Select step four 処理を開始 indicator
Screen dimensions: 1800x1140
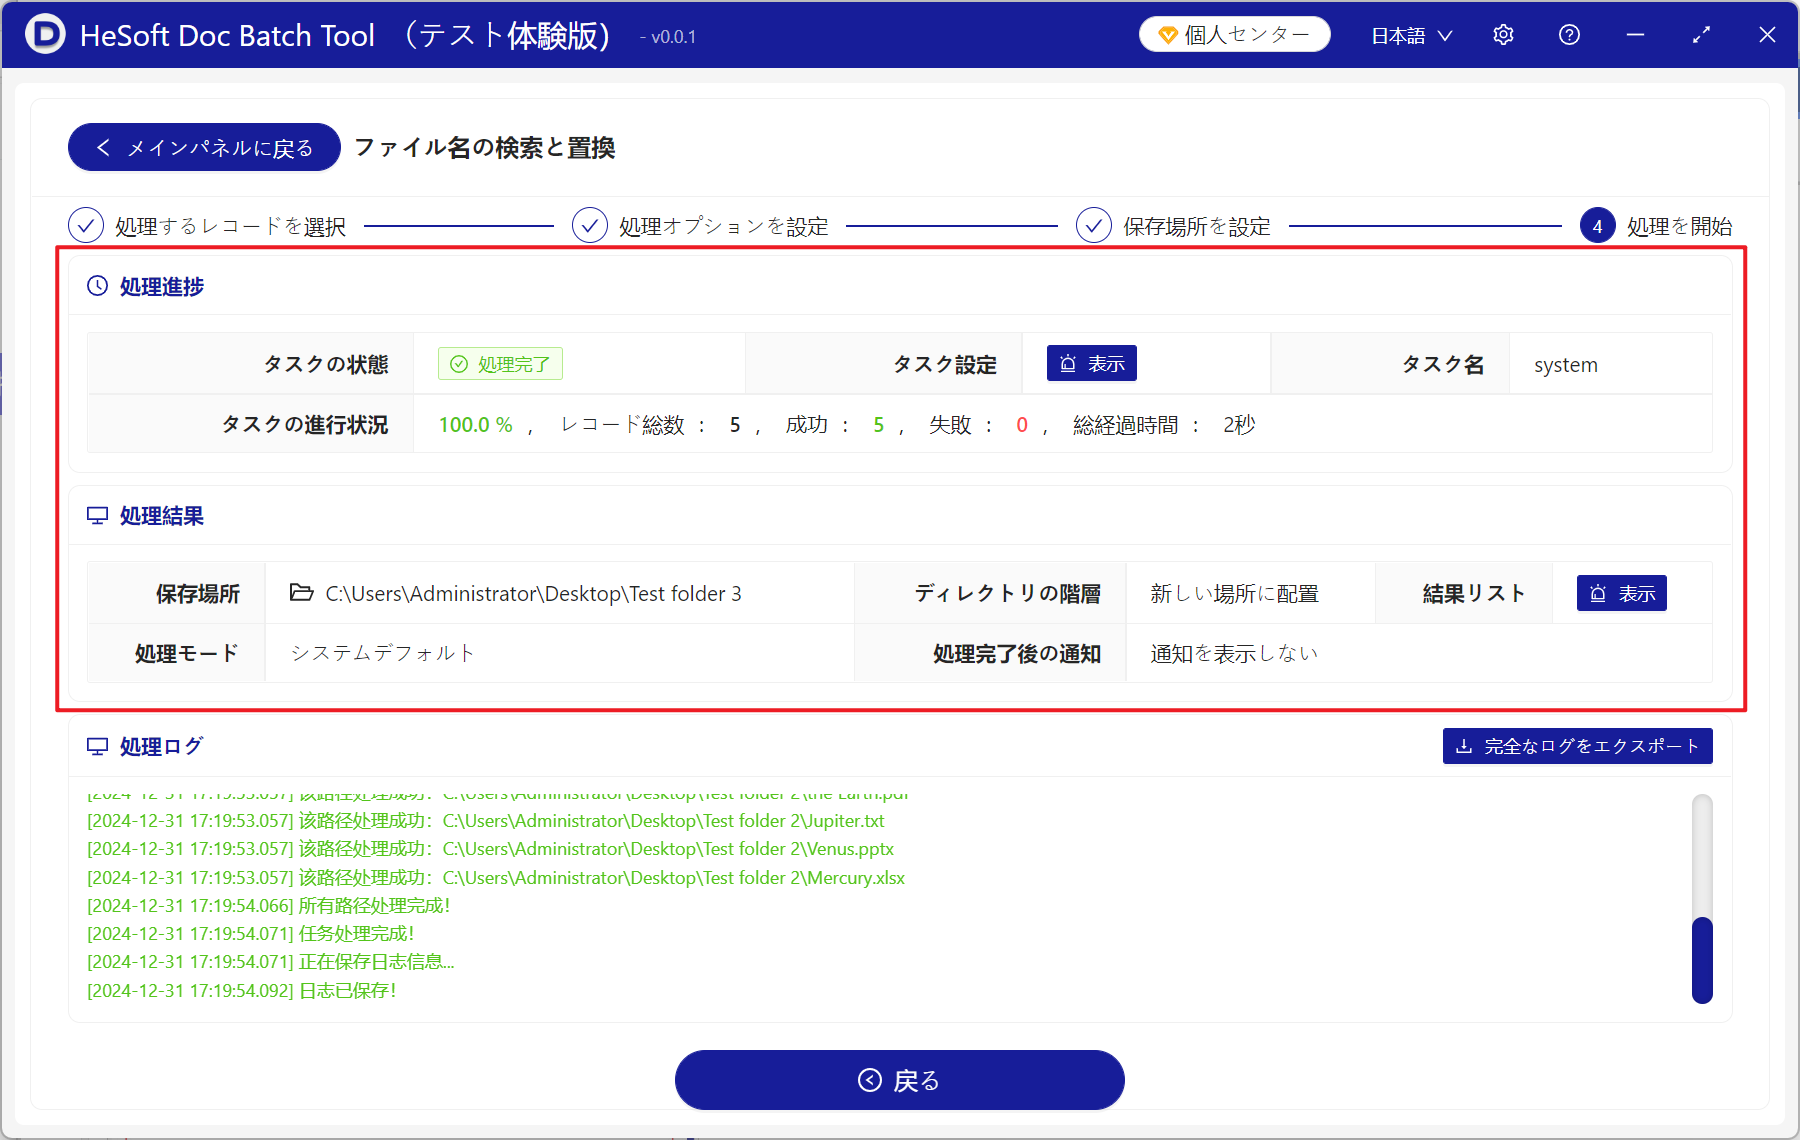1597,226
